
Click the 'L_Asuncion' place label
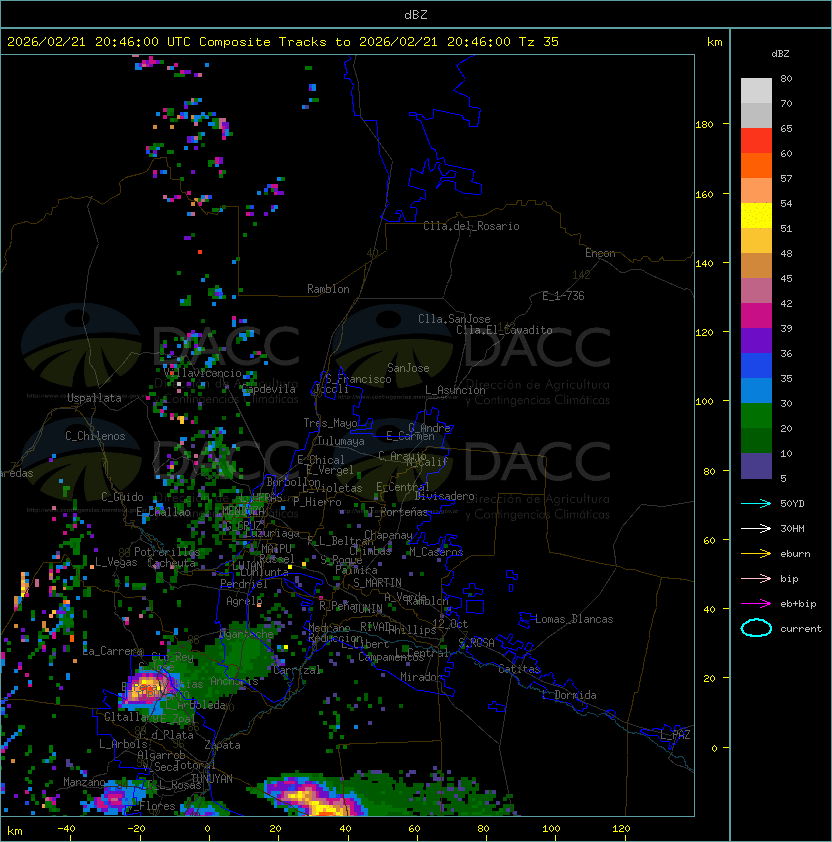(x=455, y=390)
